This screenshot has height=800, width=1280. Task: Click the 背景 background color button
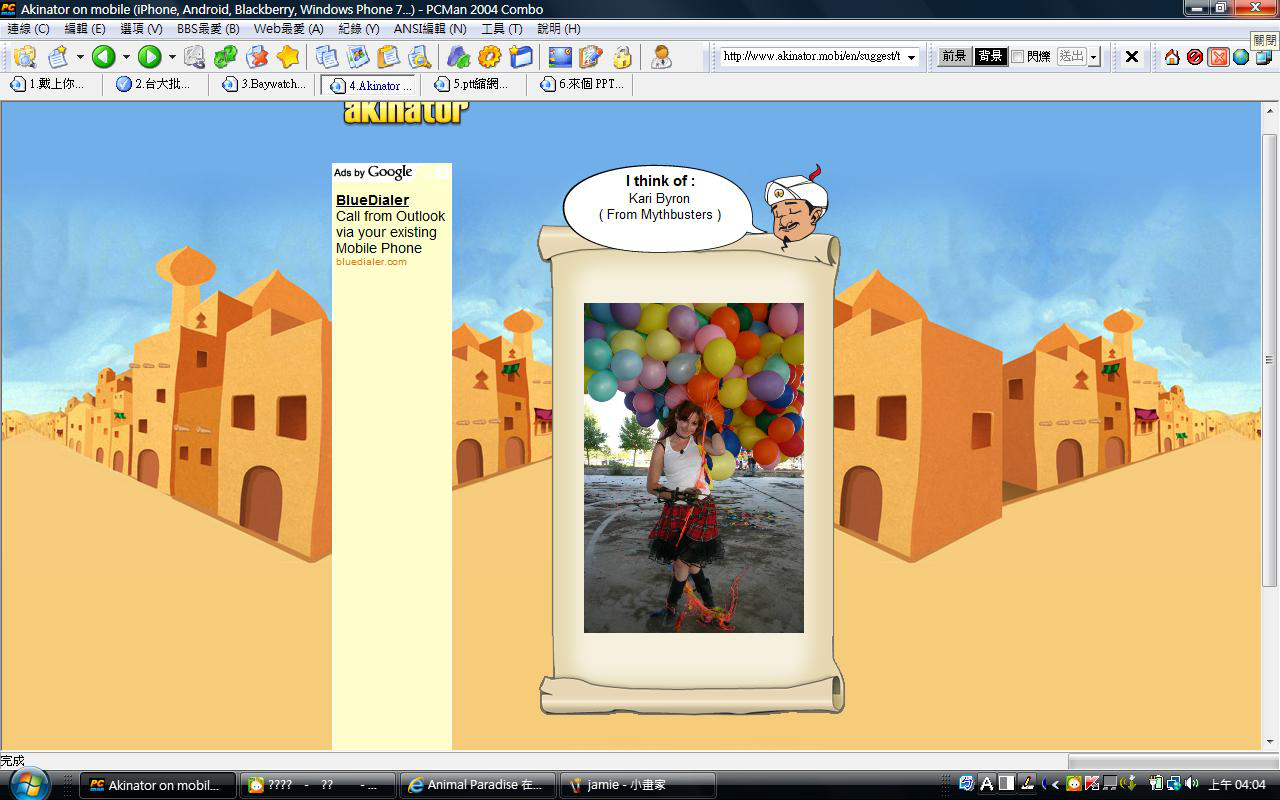[x=990, y=56]
